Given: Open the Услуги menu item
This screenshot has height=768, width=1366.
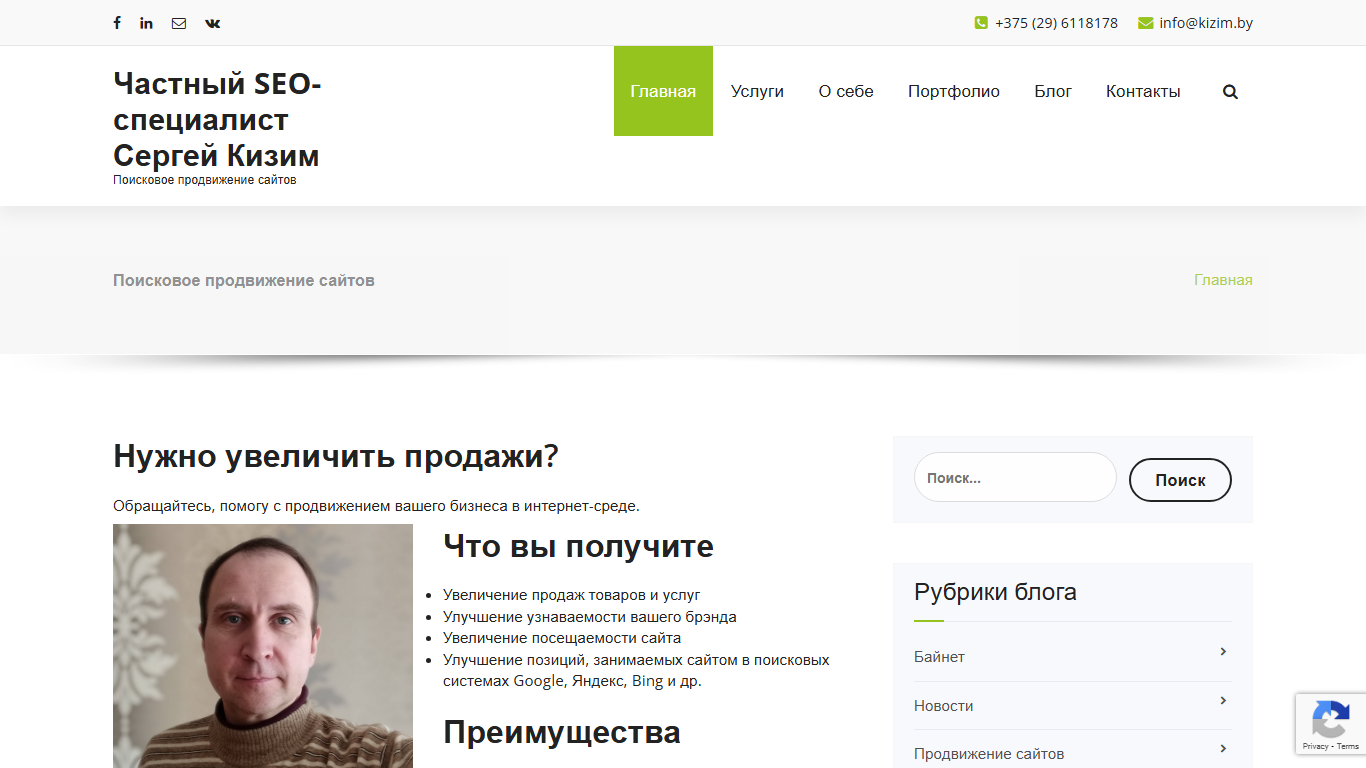Looking at the screenshot, I should [x=757, y=91].
